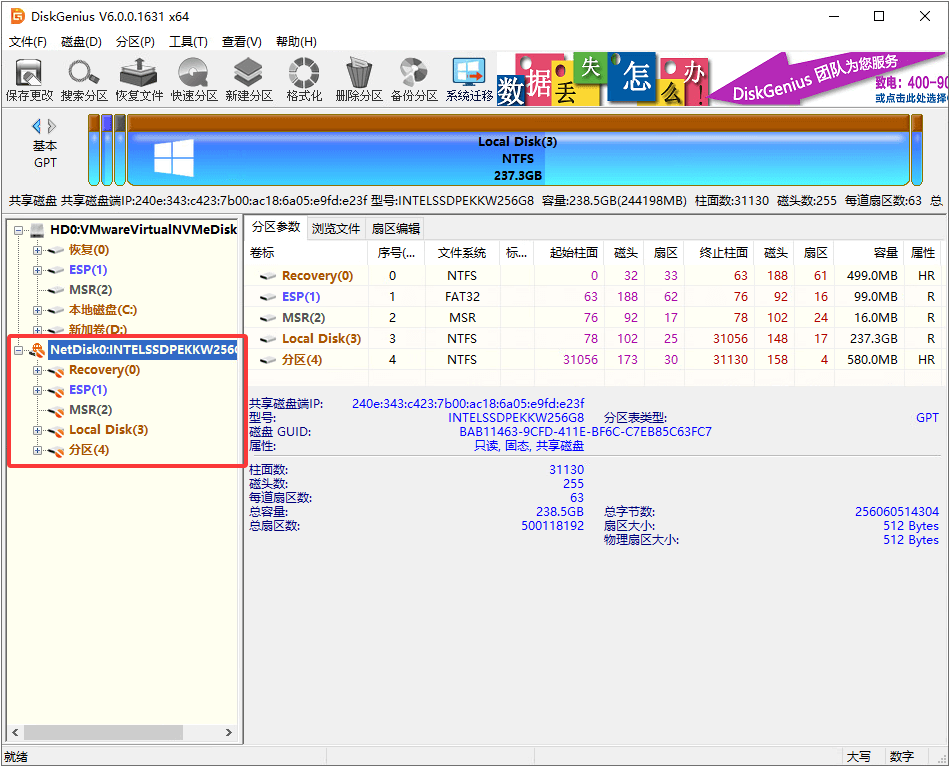The height and width of the screenshot is (767, 950).
Task: Click the tree scrollbar right arrow
Action: click(x=228, y=732)
